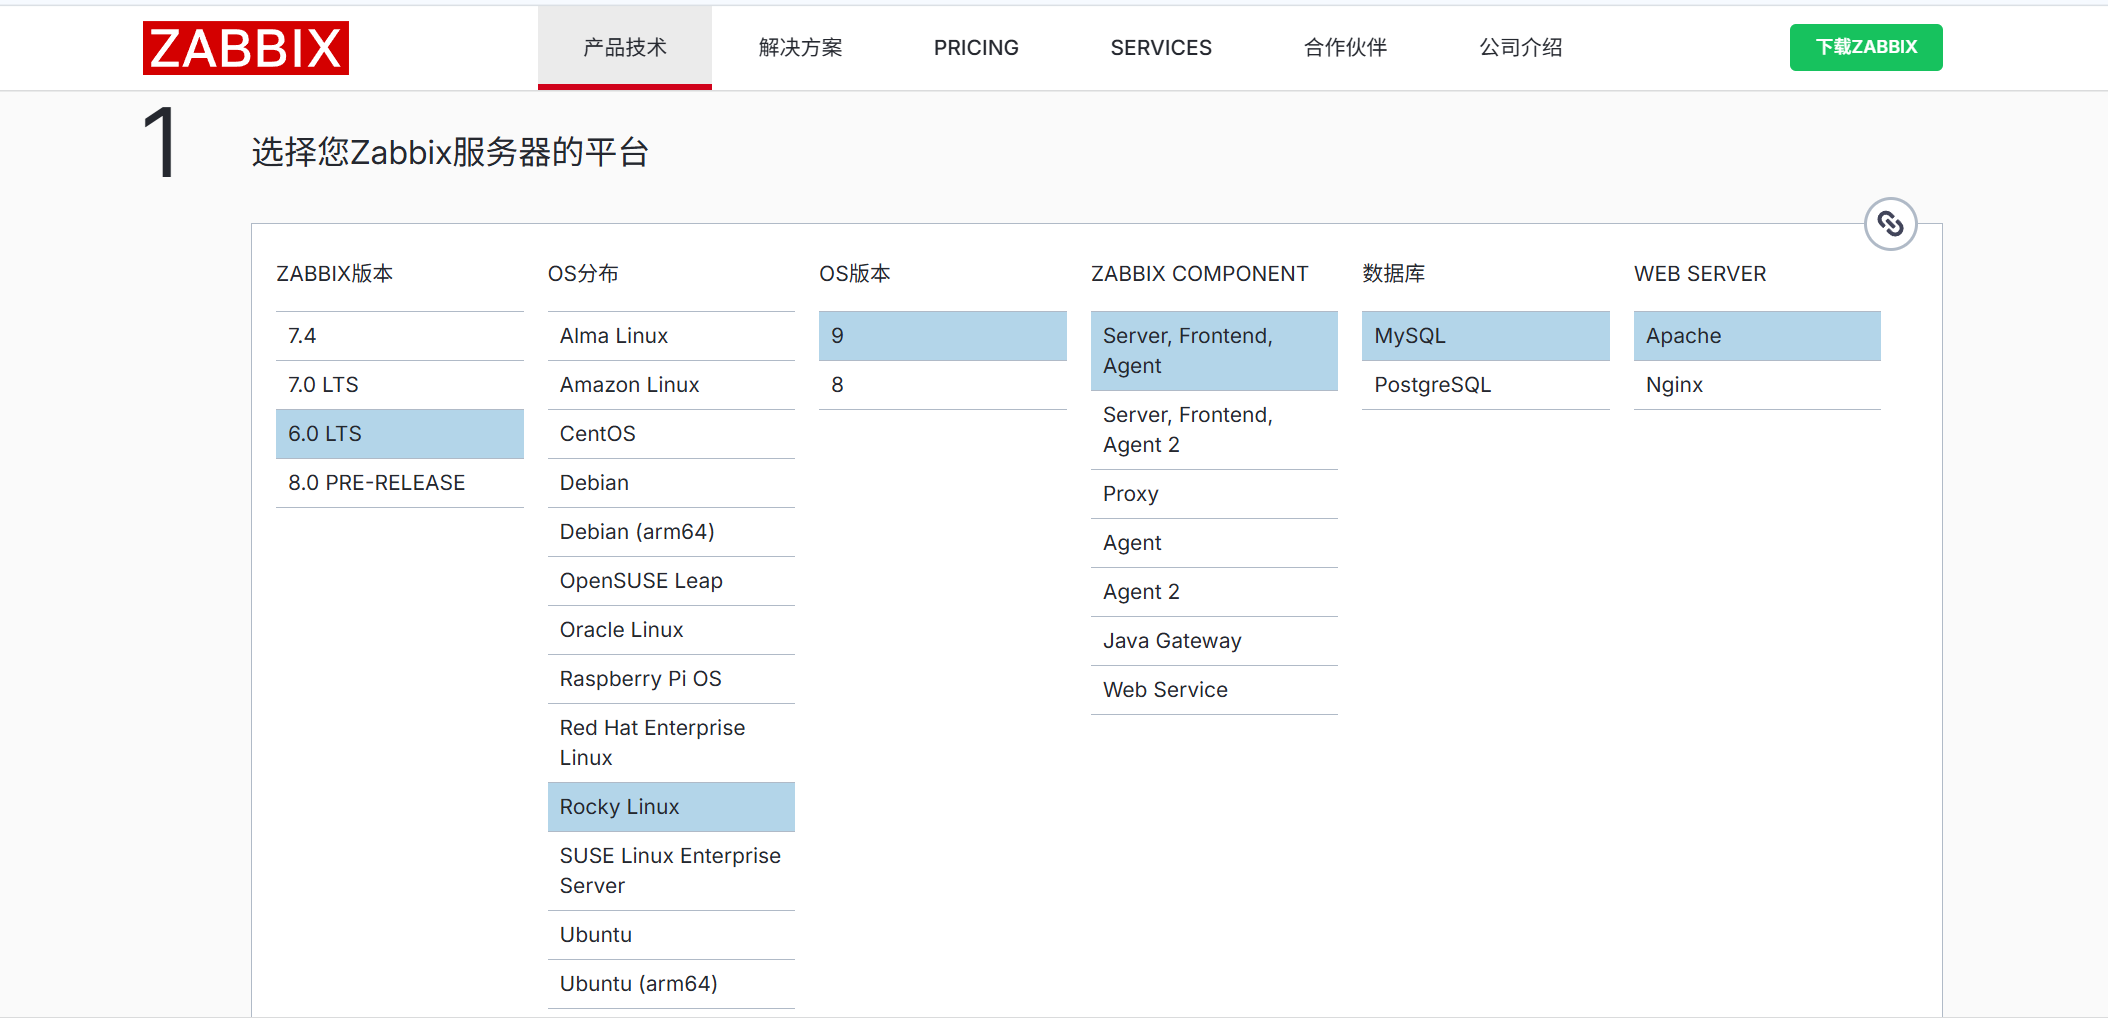Choose Nginx web server

tap(1757, 385)
